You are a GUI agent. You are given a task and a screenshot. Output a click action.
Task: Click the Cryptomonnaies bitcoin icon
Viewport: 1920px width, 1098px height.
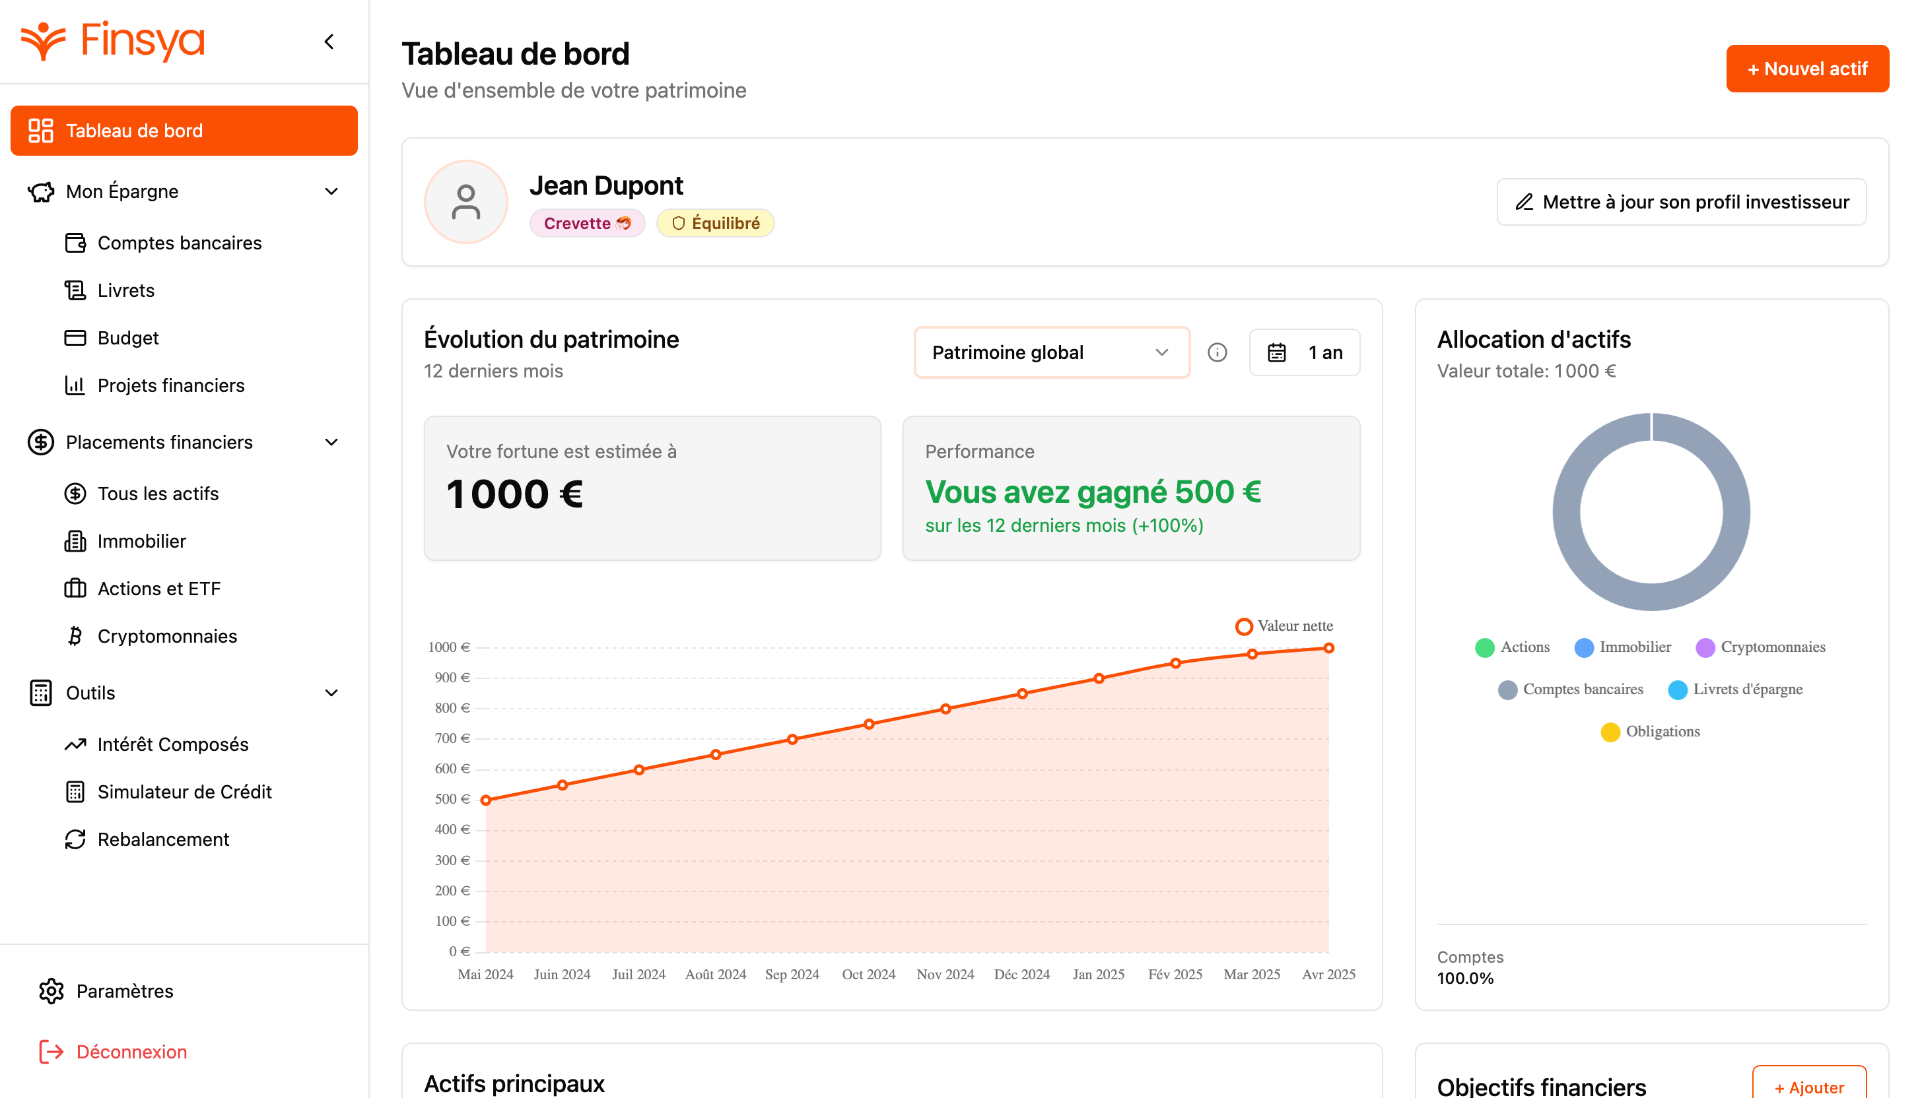(75, 636)
